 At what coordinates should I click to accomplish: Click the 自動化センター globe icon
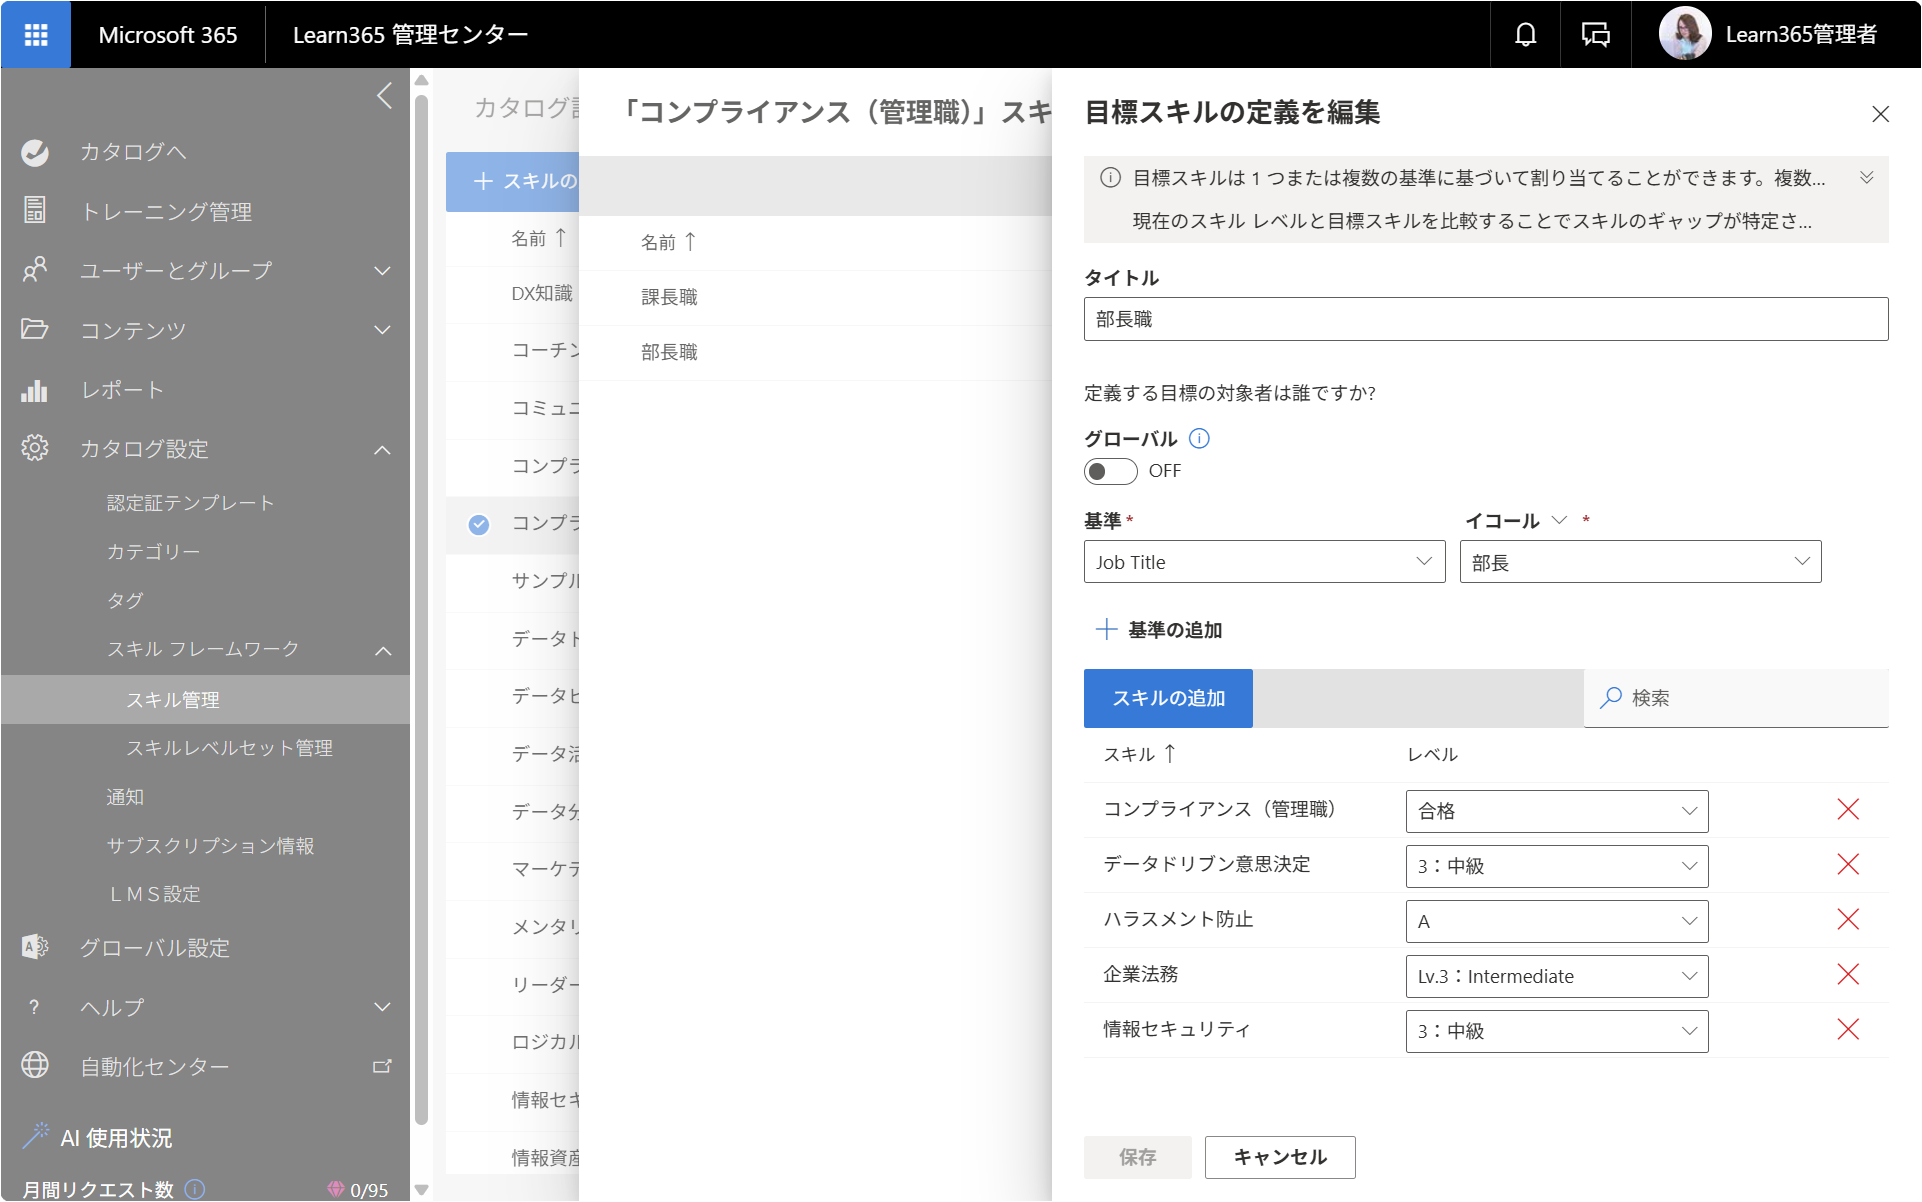click(35, 1065)
